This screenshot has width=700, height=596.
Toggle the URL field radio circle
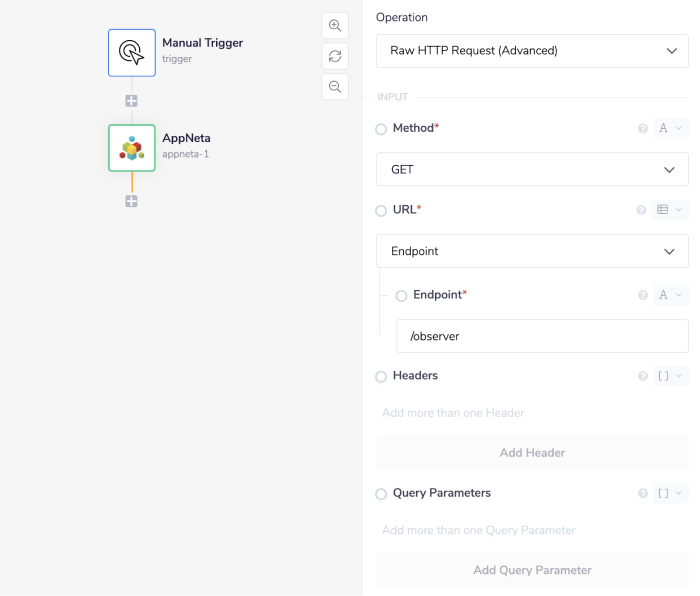click(381, 211)
